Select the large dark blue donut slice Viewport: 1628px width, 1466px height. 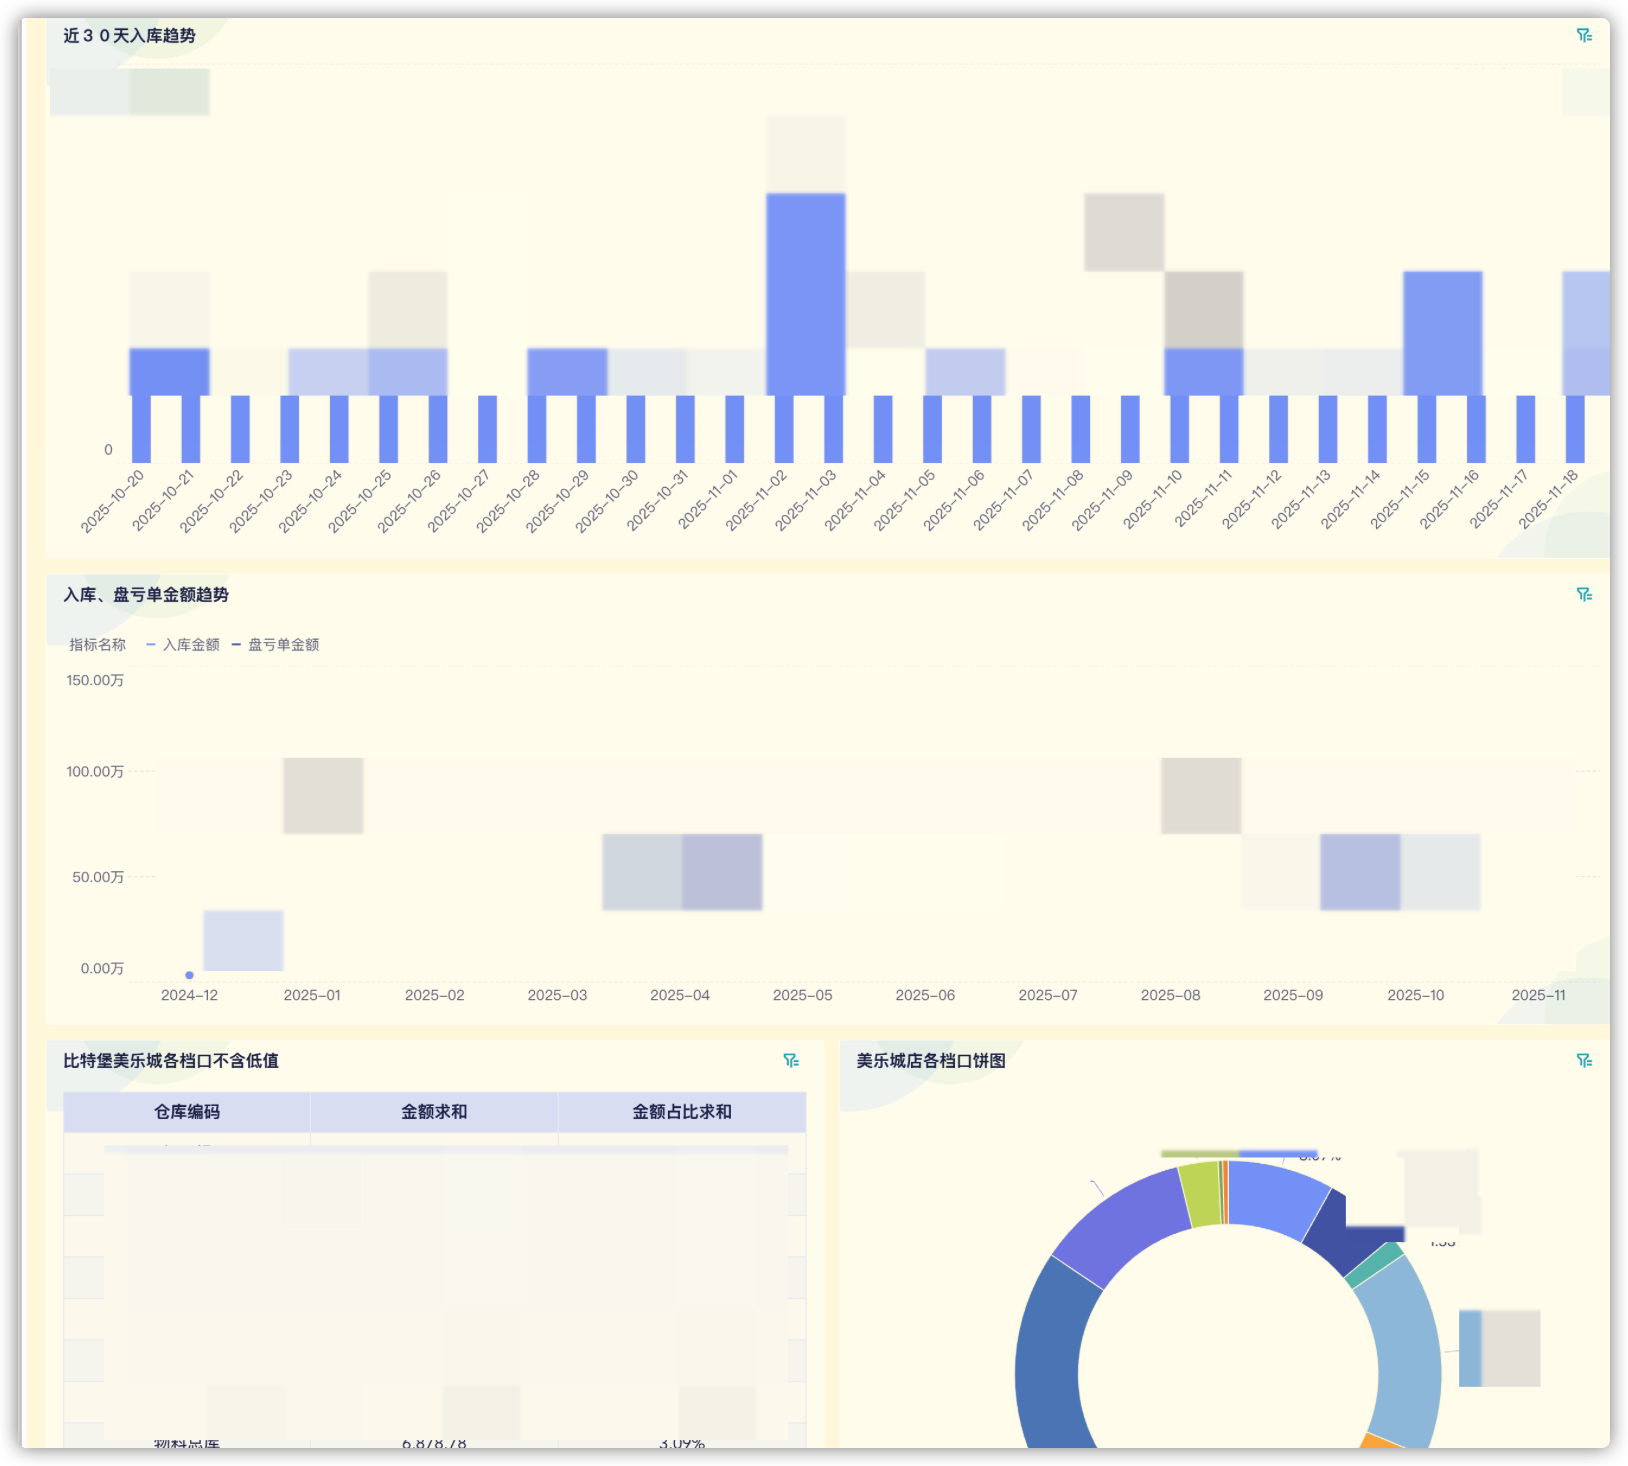pyautogui.click(x=1050, y=1360)
